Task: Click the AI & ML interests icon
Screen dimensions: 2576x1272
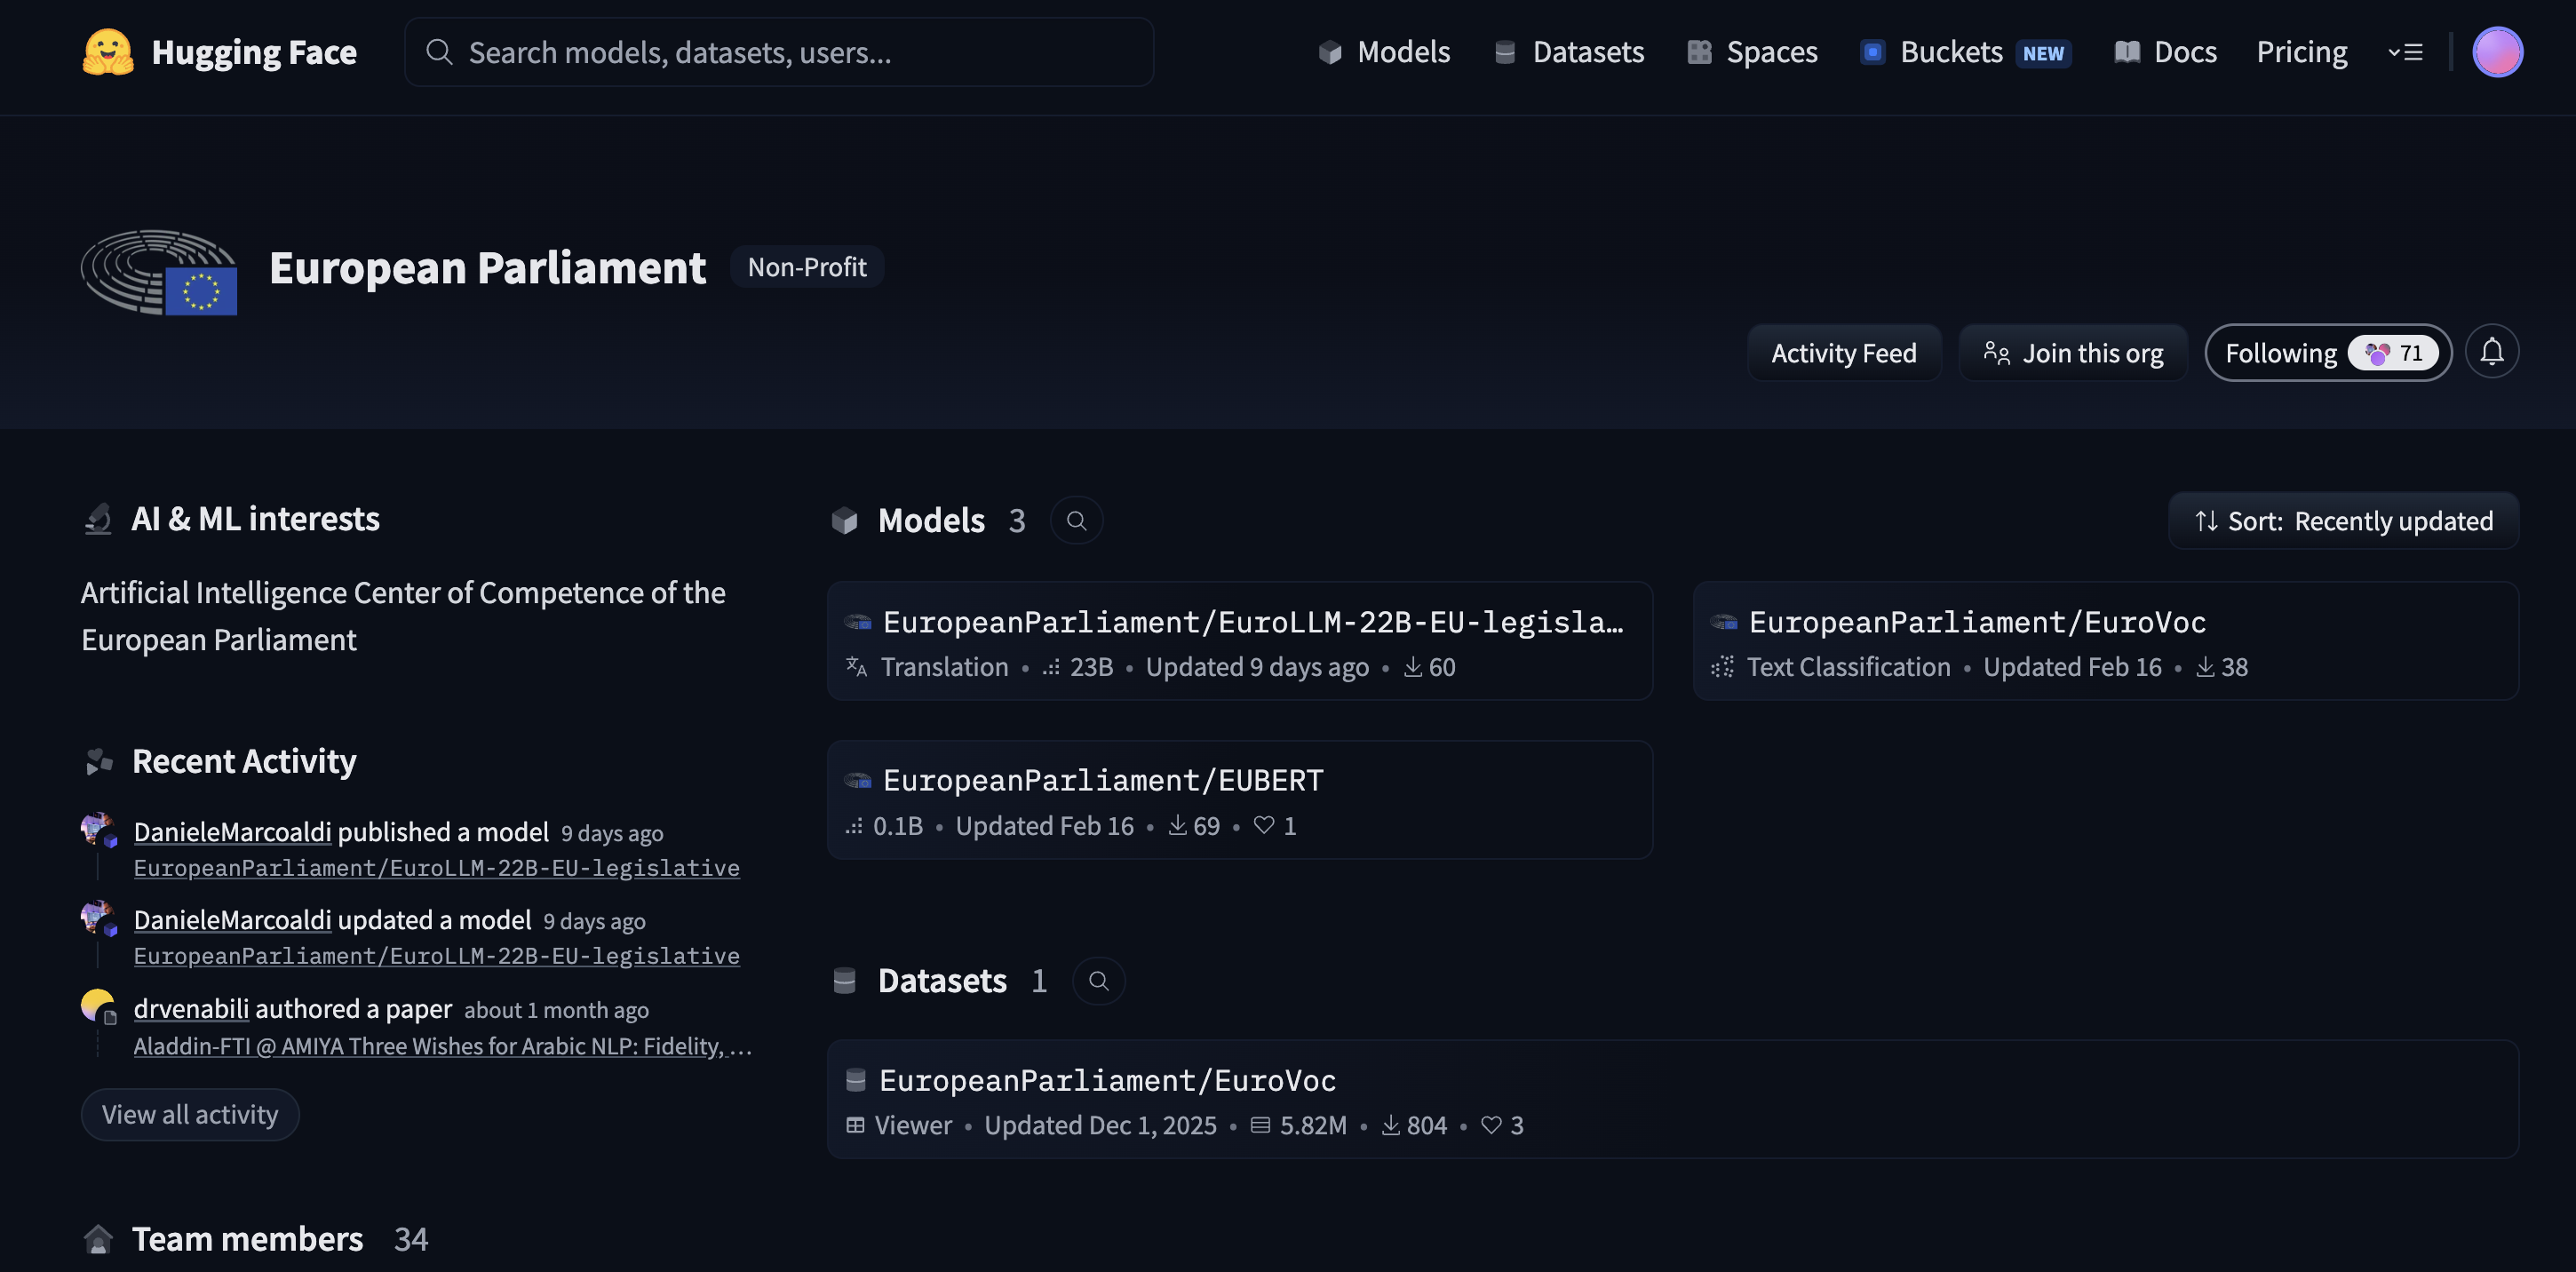Action: pos(98,519)
